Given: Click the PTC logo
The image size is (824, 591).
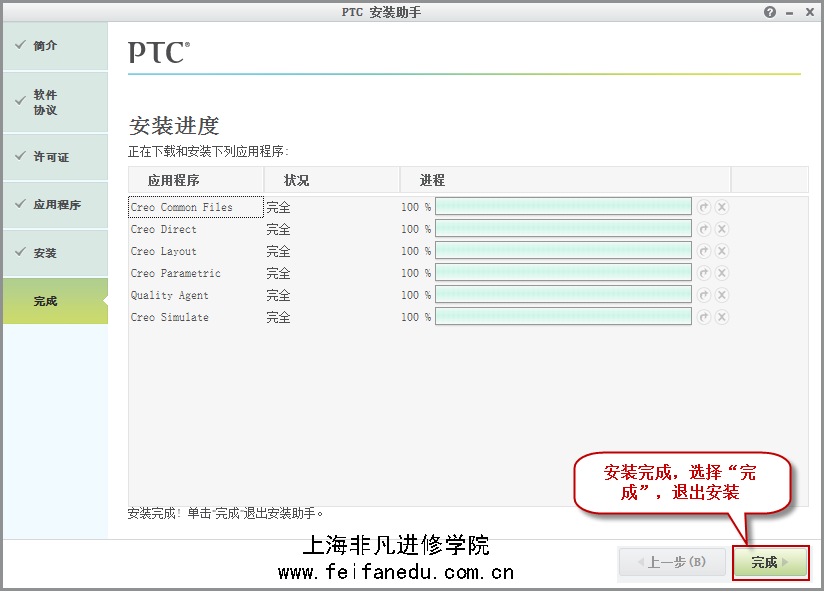Looking at the screenshot, I should [159, 52].
